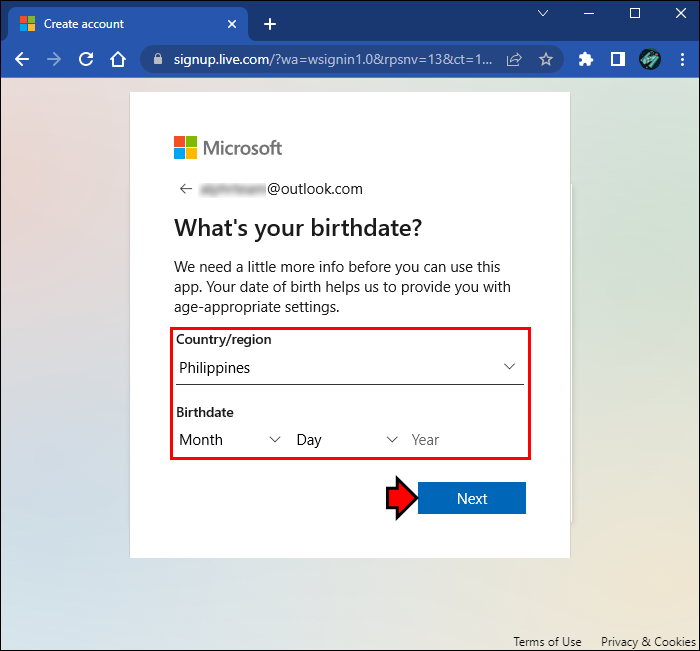
Task: Maximize the browser window
Action: (x=634, y=13)
